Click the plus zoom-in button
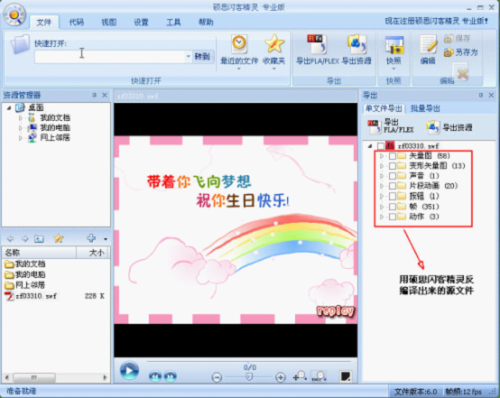This screenshot has height=398, width=500. pos(280,377)
